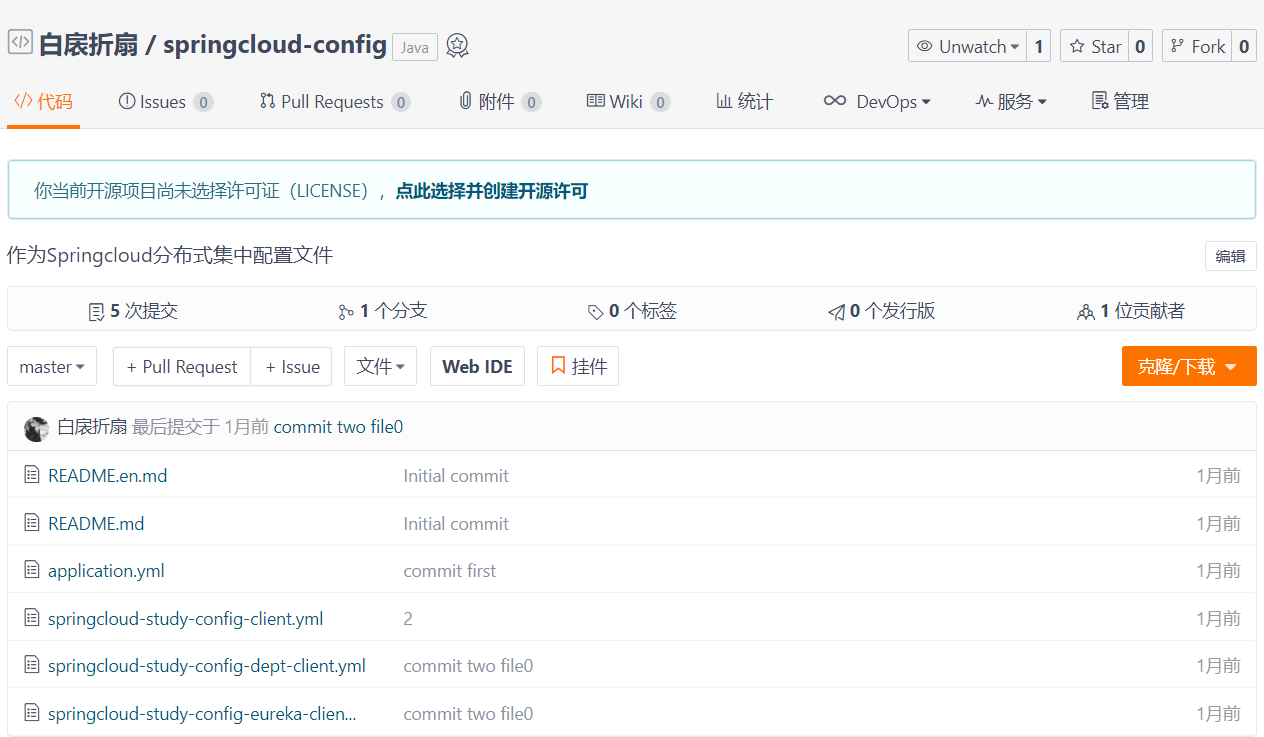Screen dimensions: 1264x737
Task: Click the tag icon next to 0 个标签
Action: click(595, 312)
